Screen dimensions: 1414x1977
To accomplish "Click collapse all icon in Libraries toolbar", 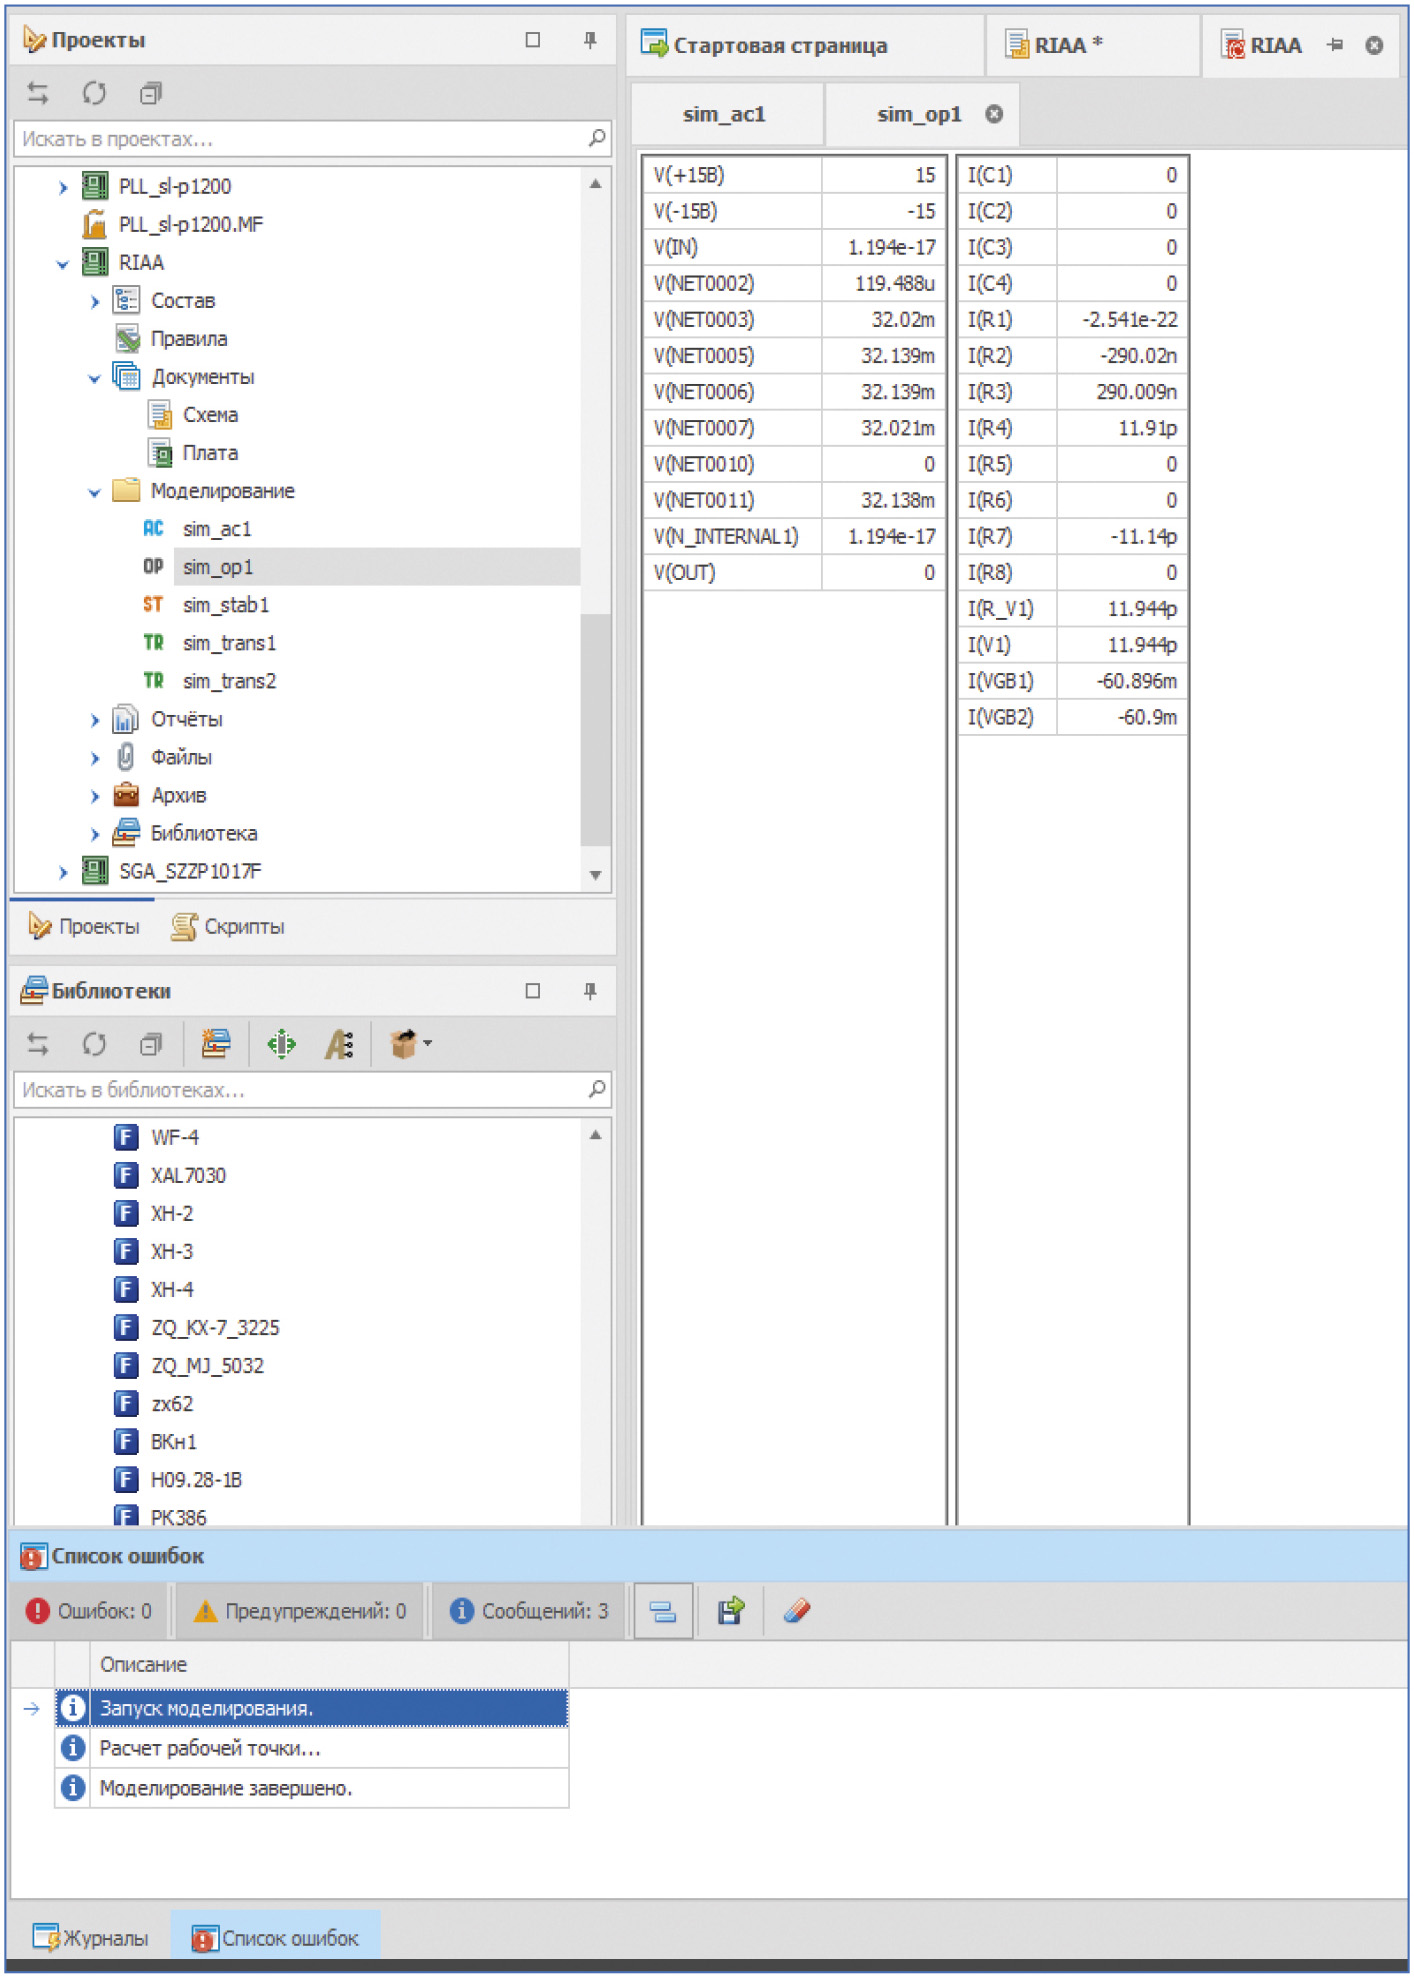I will pyautogui.click(x=150, y=1045).
